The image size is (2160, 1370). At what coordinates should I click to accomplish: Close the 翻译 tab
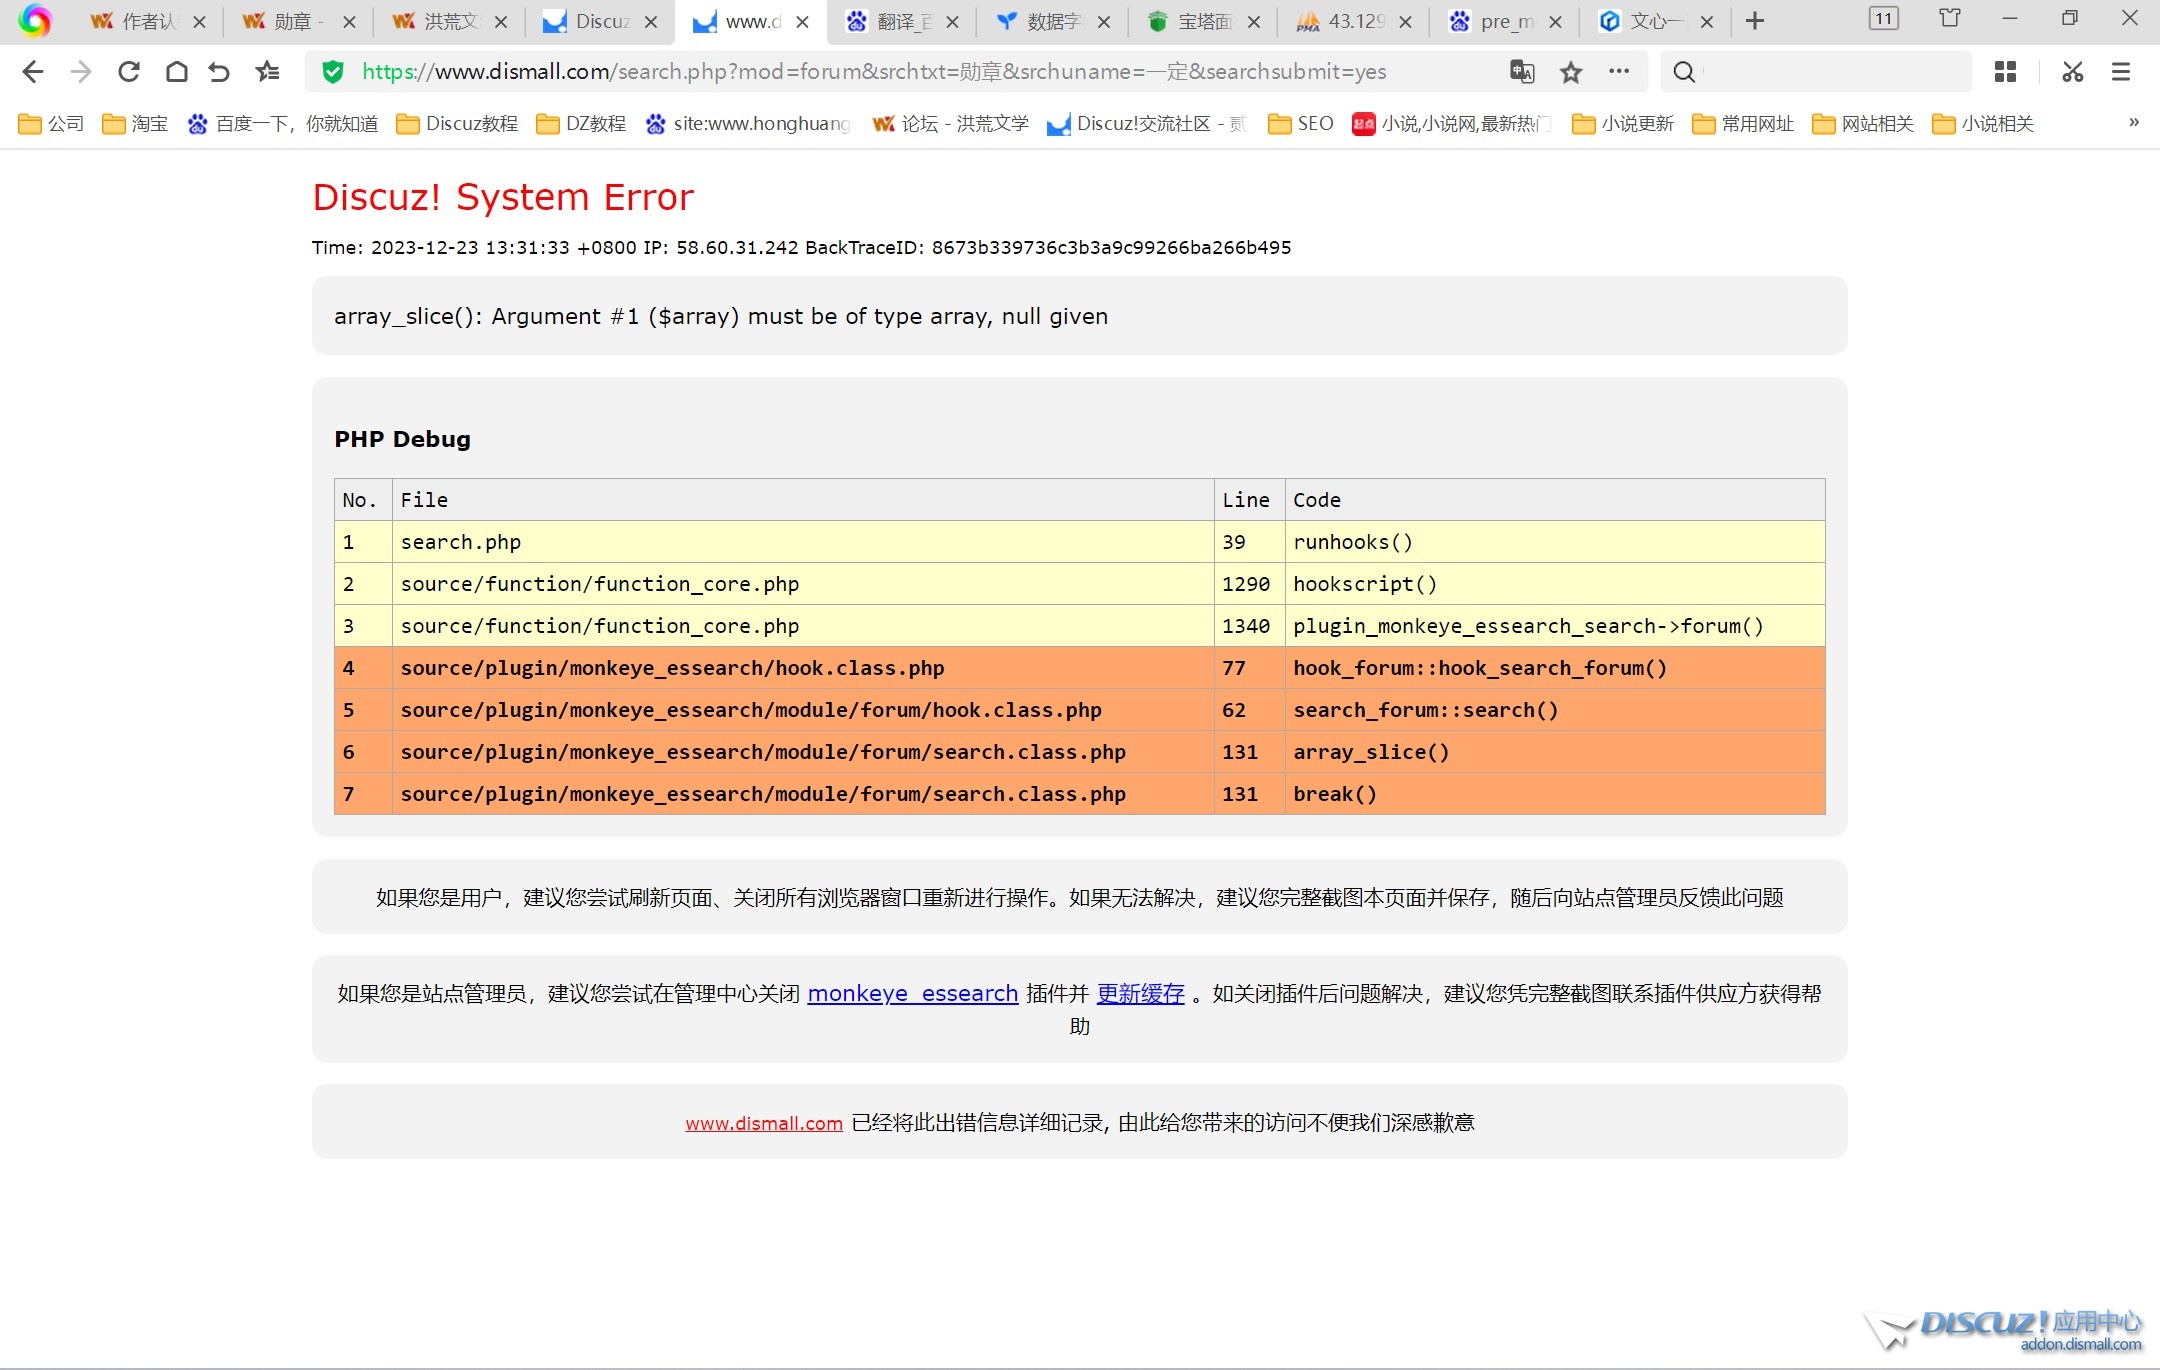(952, 22)
